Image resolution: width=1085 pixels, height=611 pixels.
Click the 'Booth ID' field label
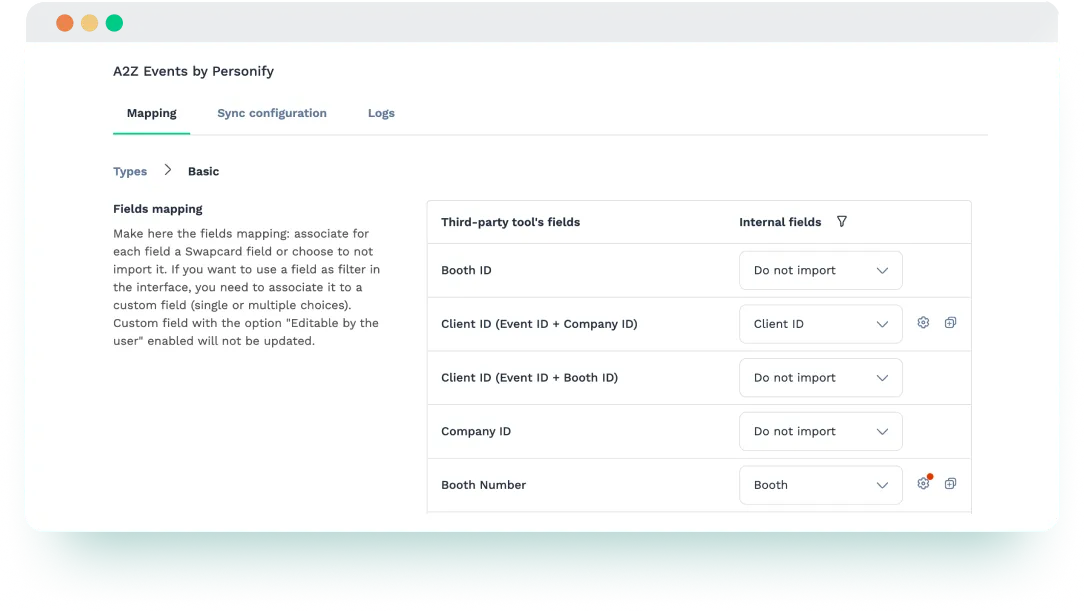click(466, 271)
